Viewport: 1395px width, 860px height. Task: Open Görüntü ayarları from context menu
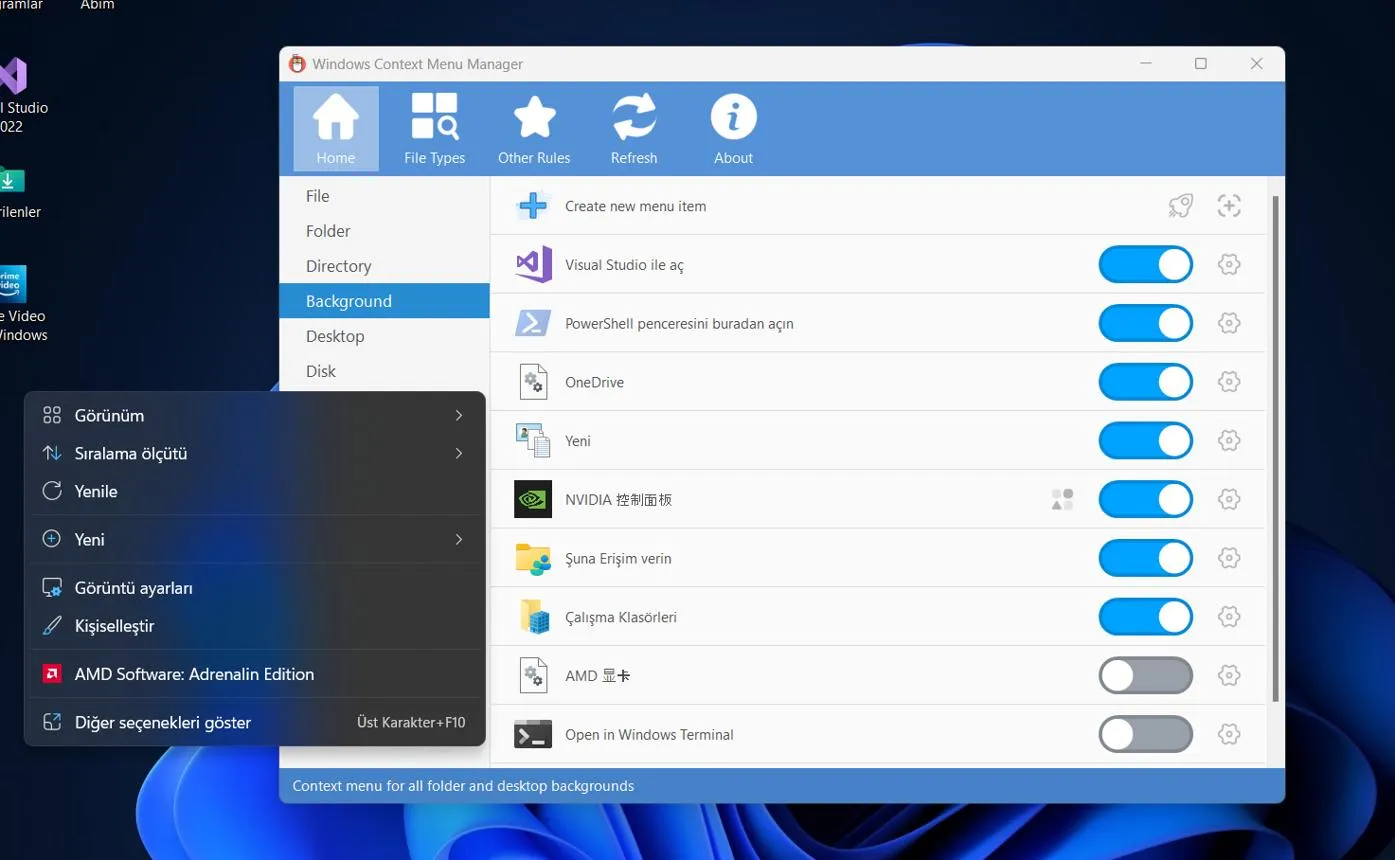pos(255,588)
